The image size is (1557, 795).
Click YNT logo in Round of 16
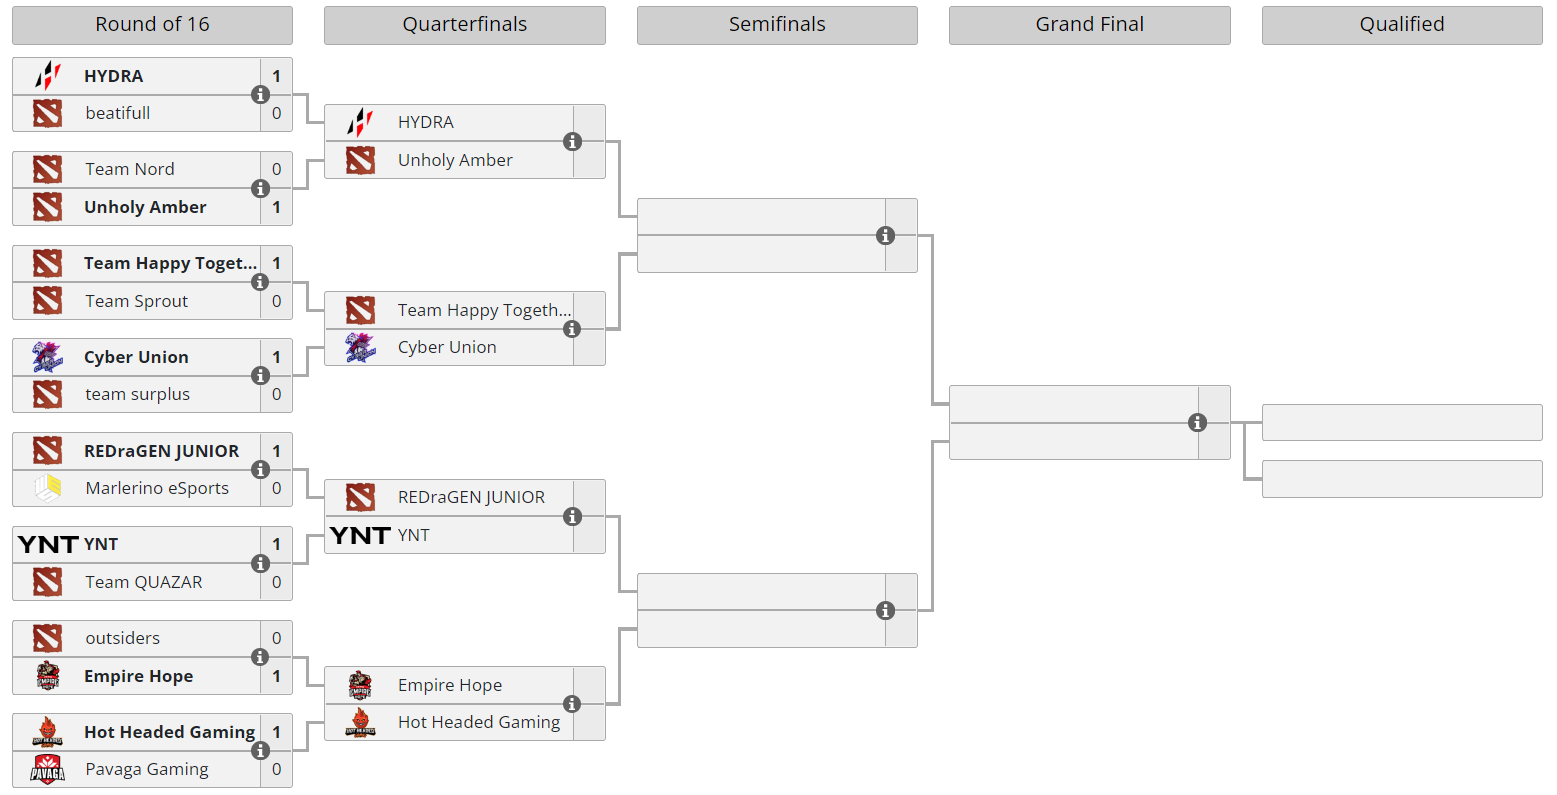tap(47, 544)
